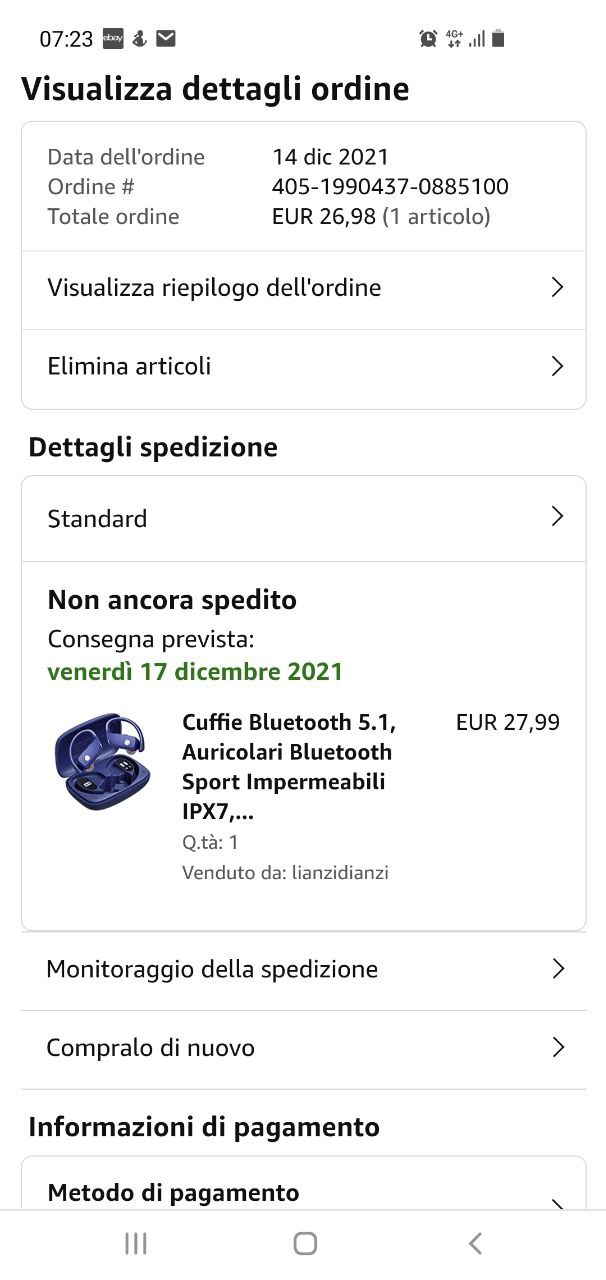Tap the email notification icon in status bar
Viewport: 606px width, 1280px height.
pyautogui.click(x=166, y=39)
